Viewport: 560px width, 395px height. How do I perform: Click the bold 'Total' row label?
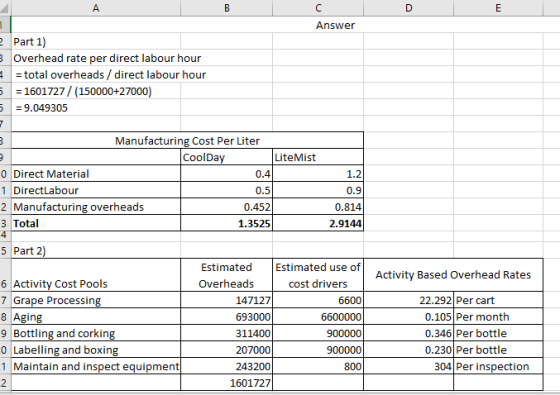pyautogui.click(x=96, y=223)
